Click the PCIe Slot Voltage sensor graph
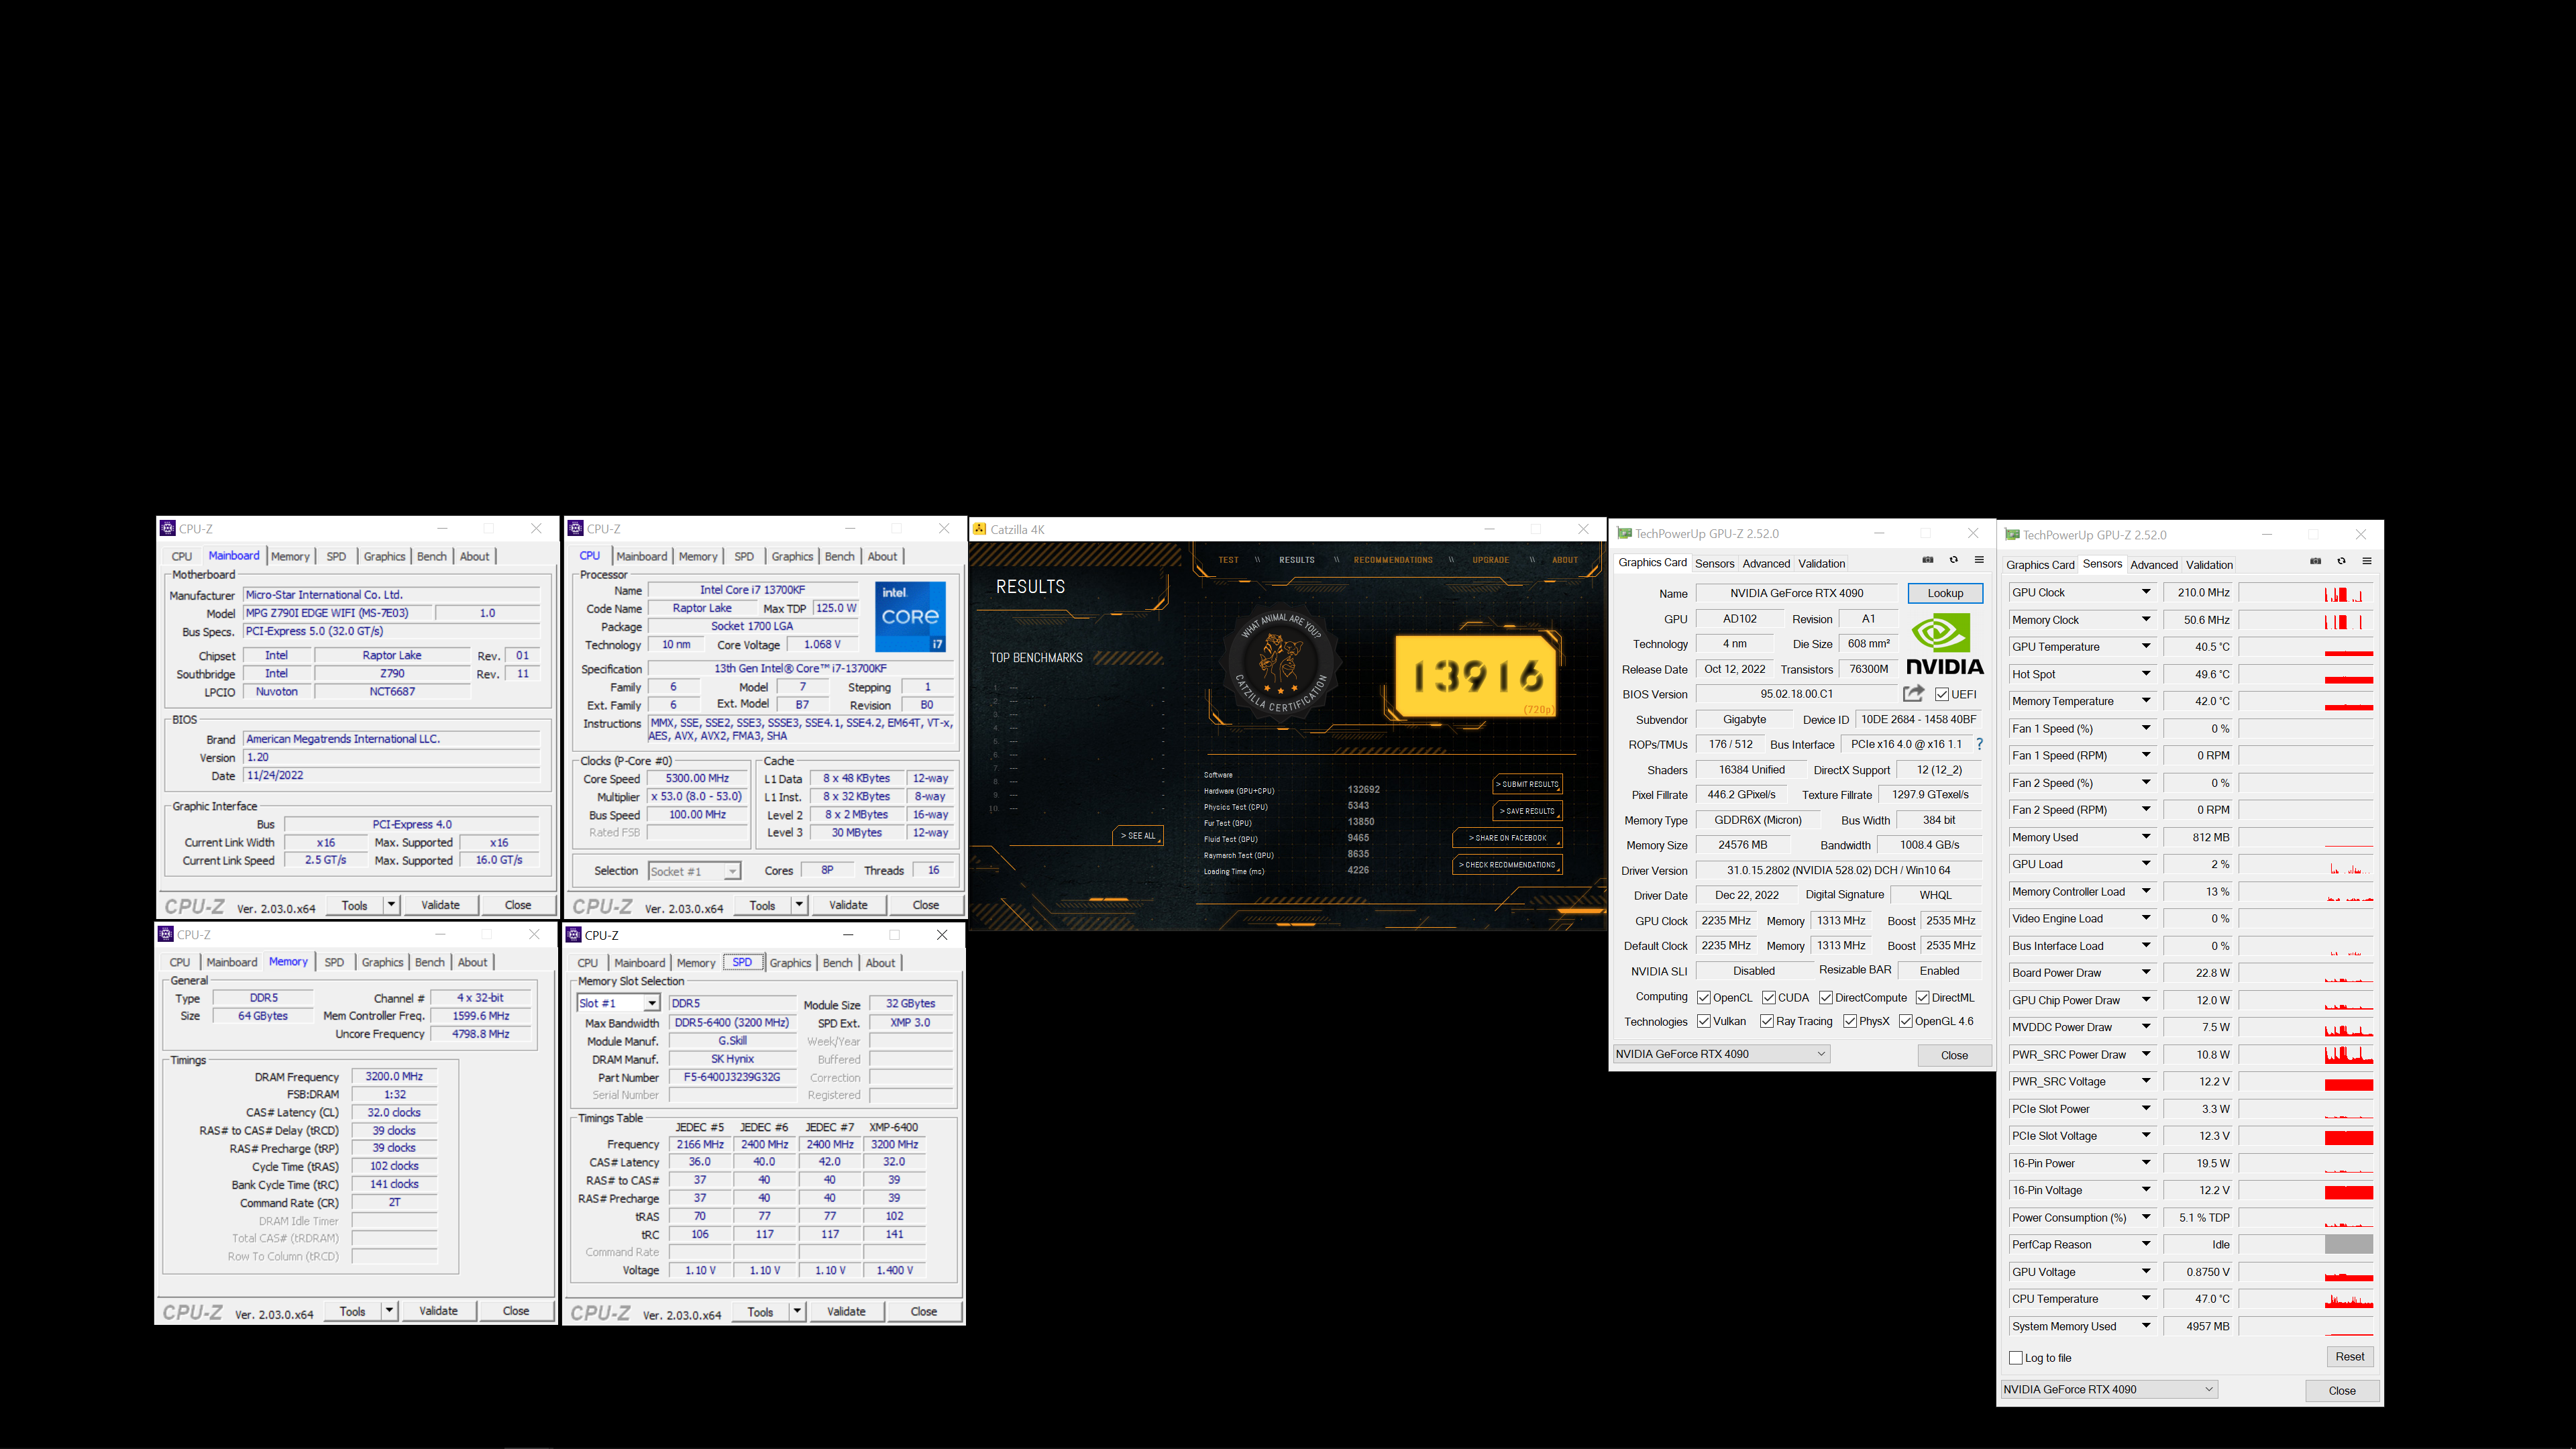Image resolution: width=2576 pixels, height=1449 pixels. 2305,1136
